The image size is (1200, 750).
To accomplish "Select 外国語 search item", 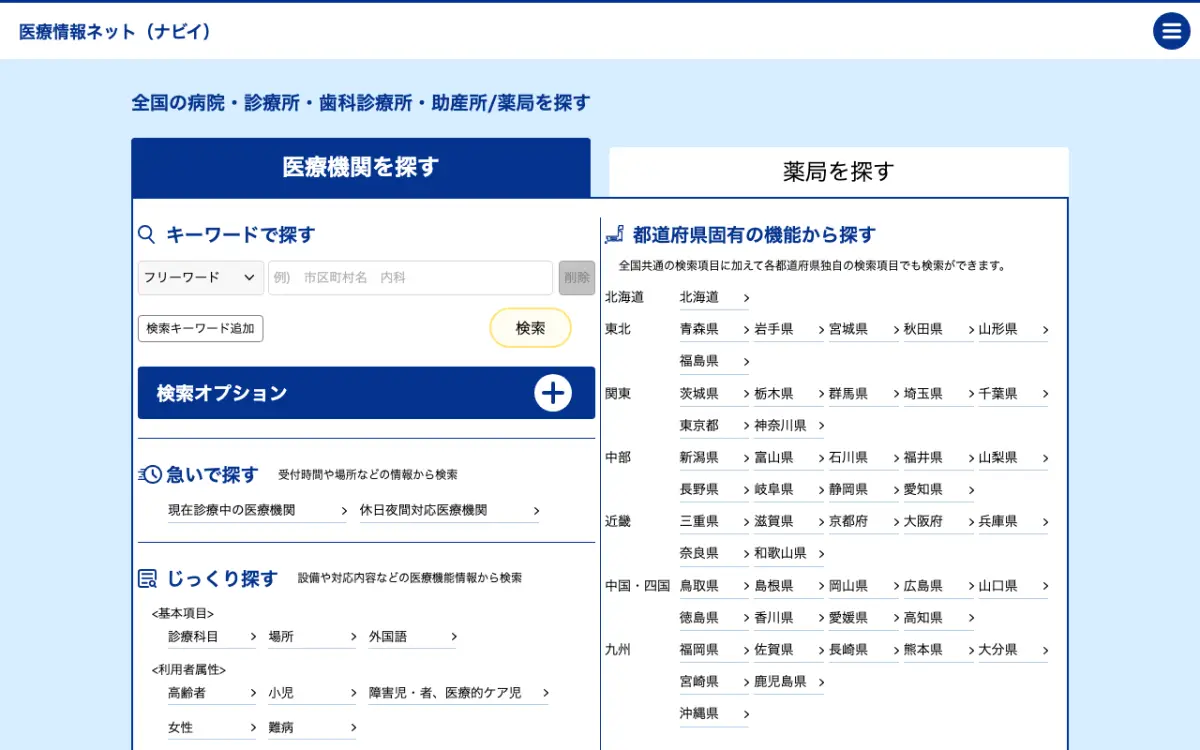I will coord(412,637).
